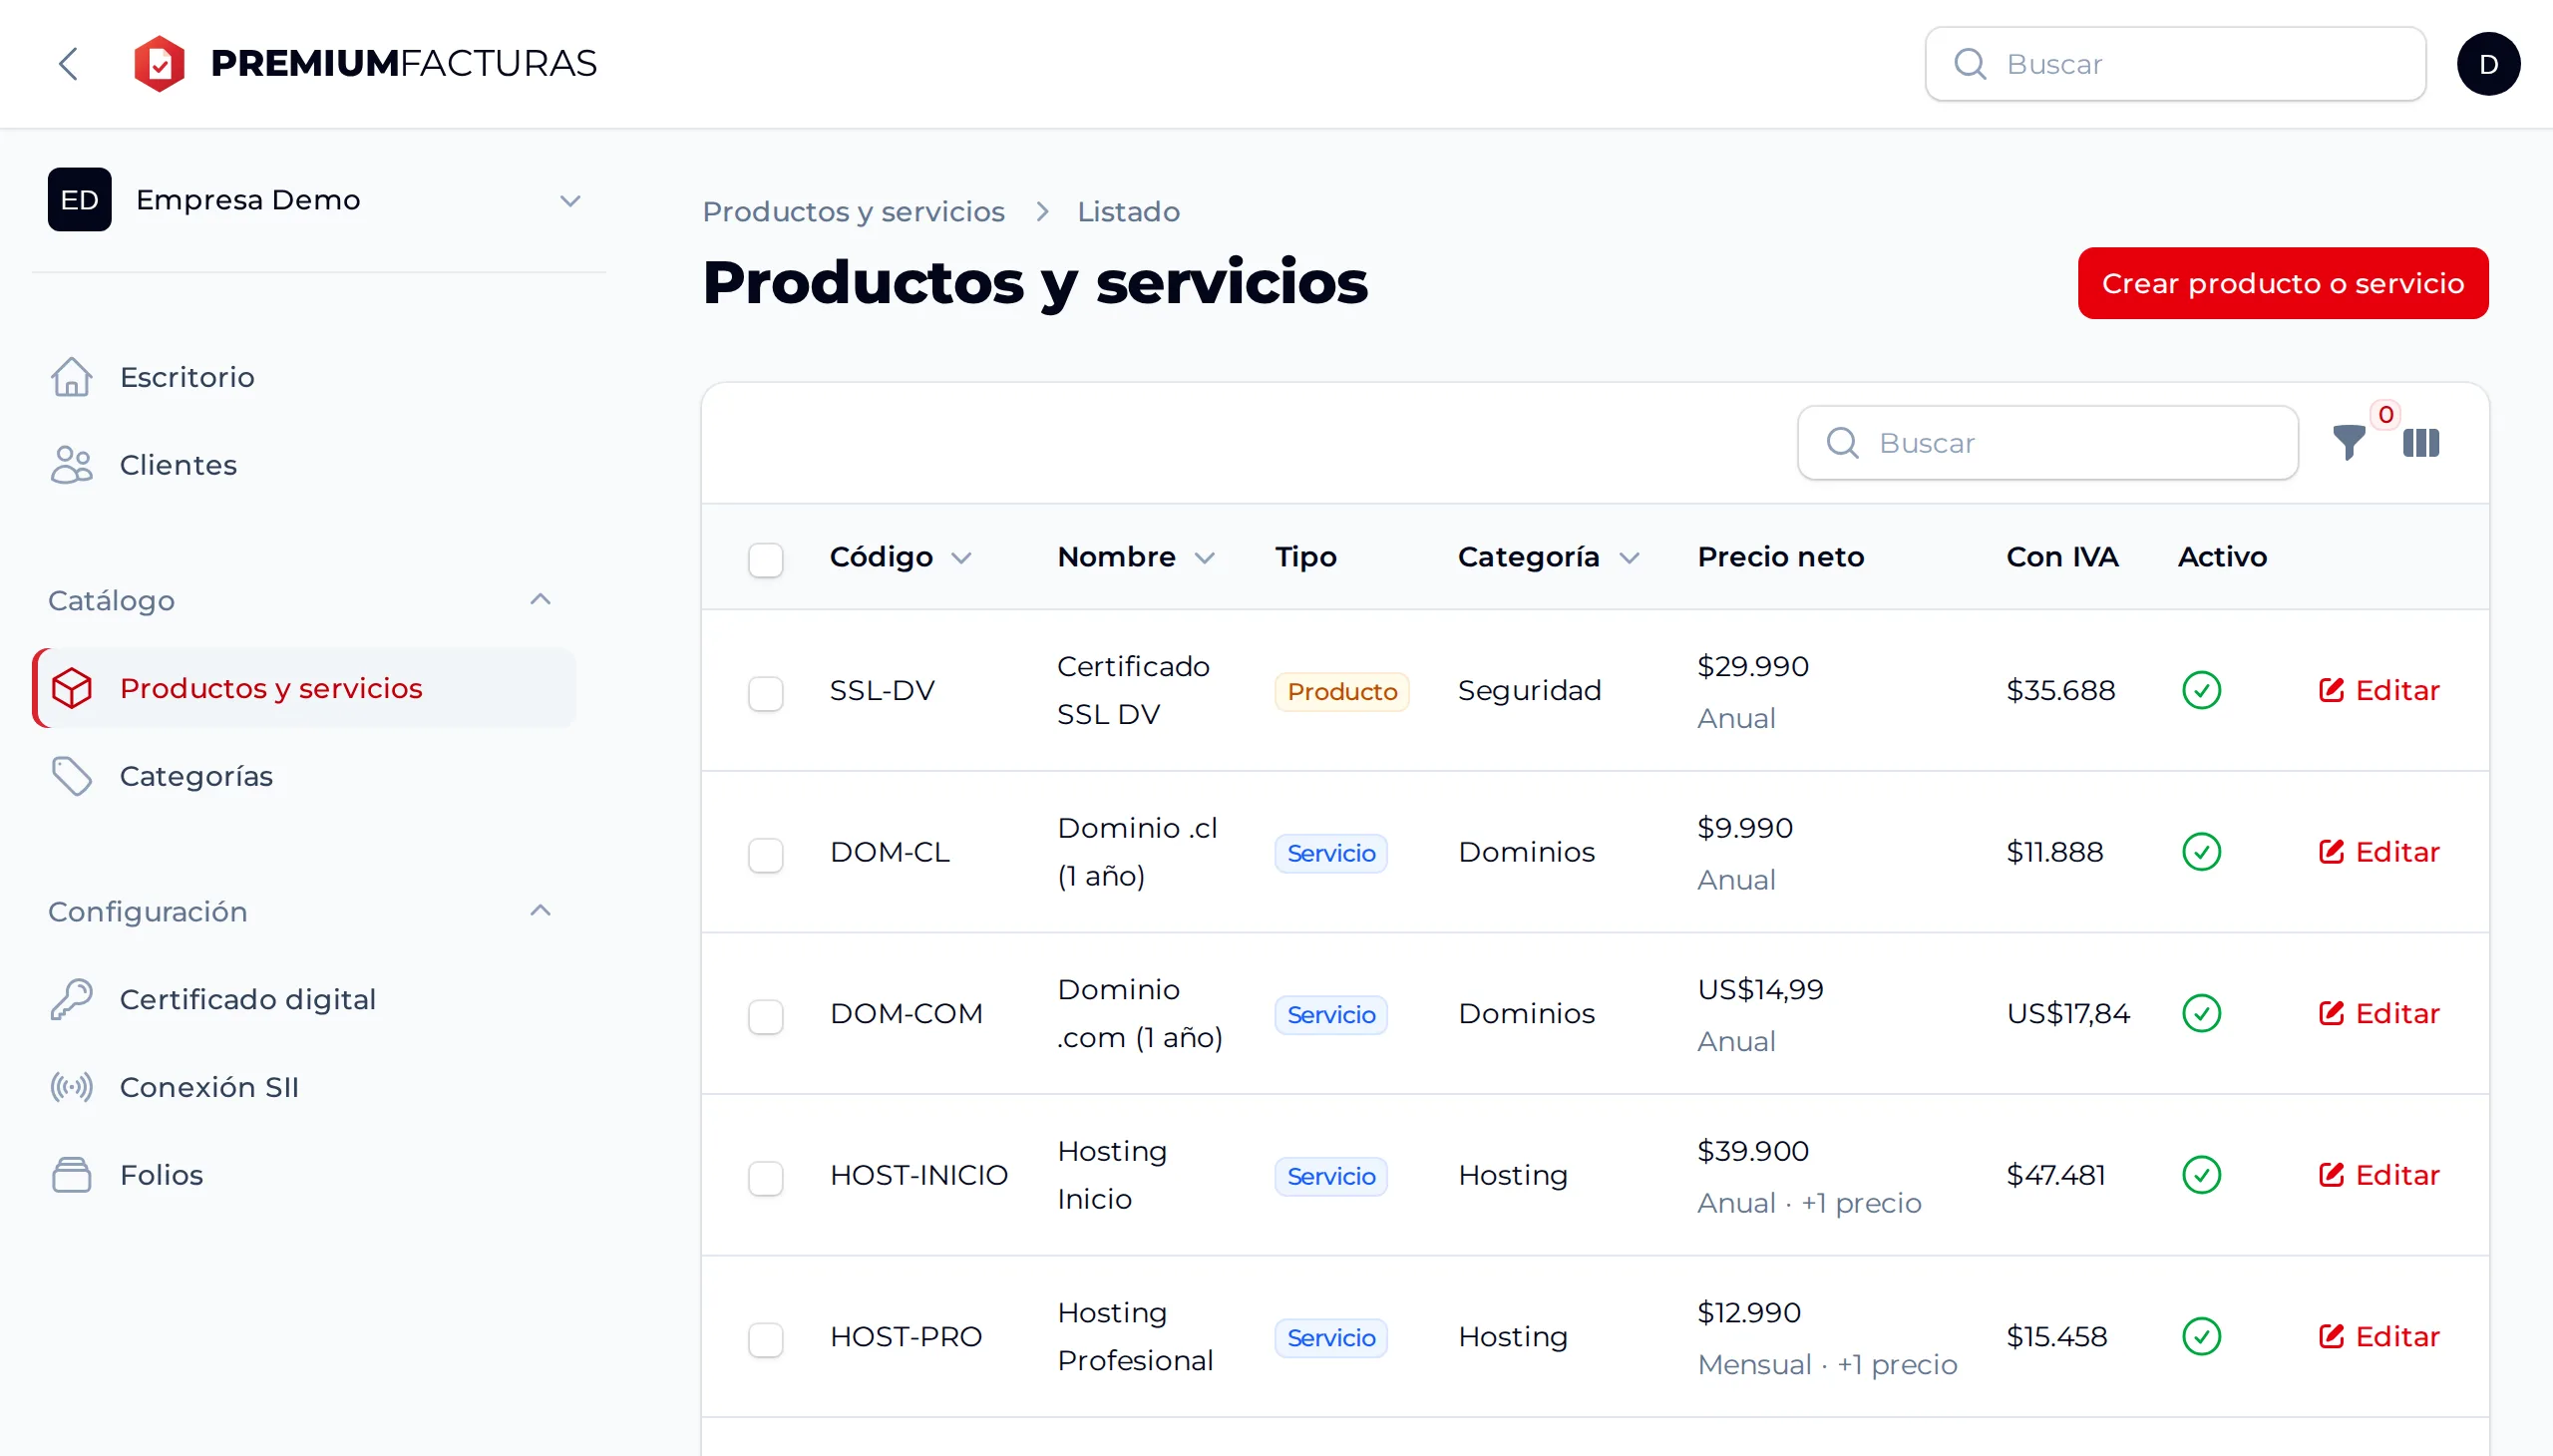Open the user avatar D menu
The height and width of the screenshot is (1456, 2553).
point(2487,64)
